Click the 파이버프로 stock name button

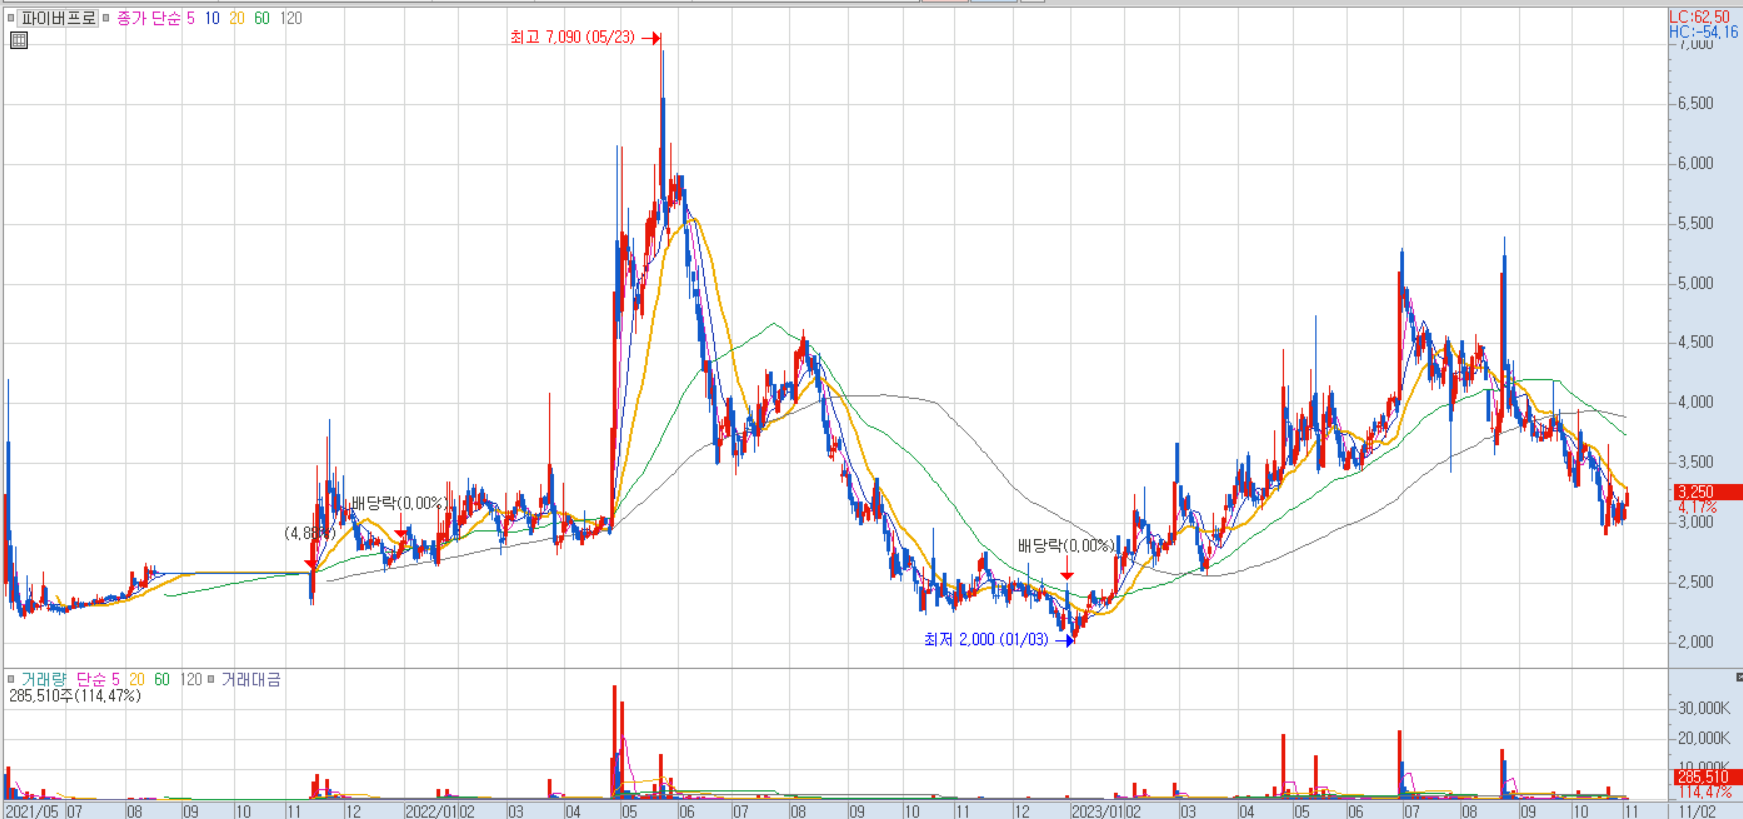[58, 18]
